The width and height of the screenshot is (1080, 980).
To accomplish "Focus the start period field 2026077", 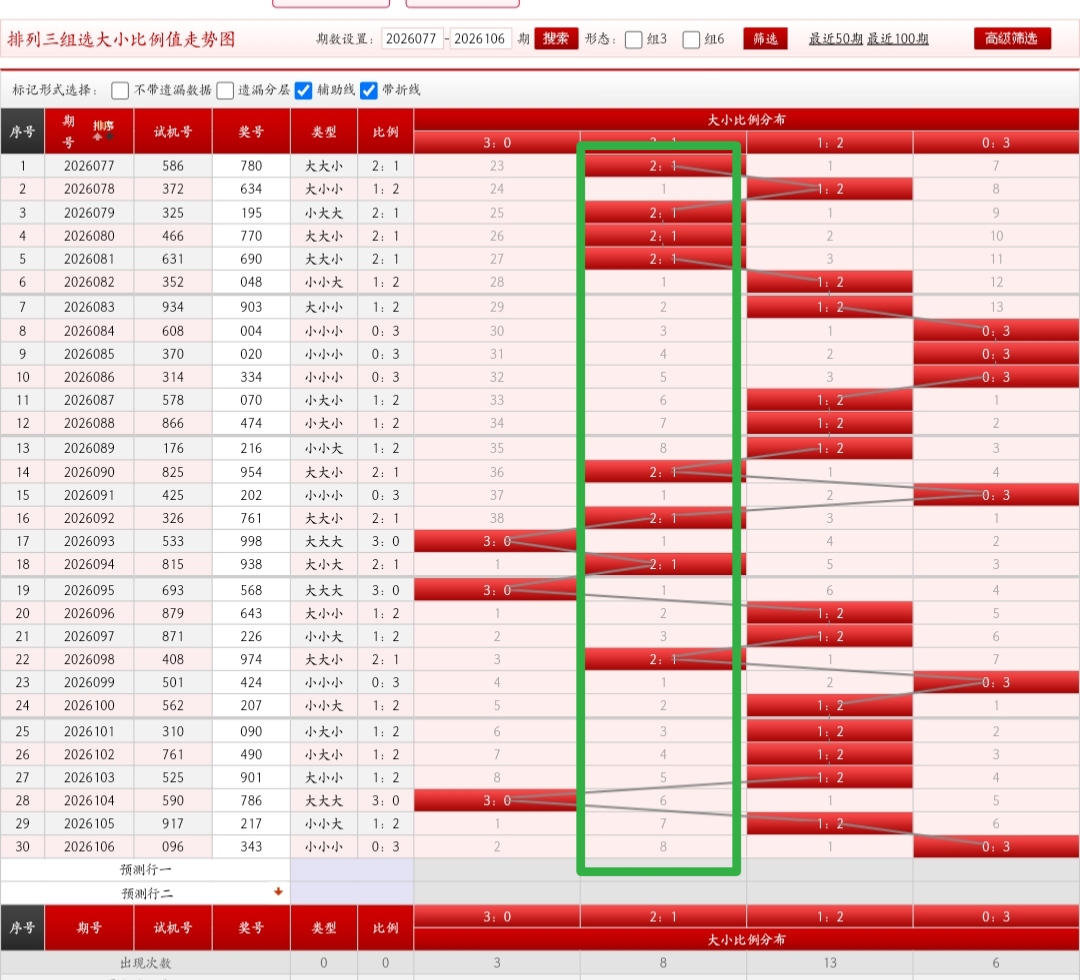I will [412, 39].
